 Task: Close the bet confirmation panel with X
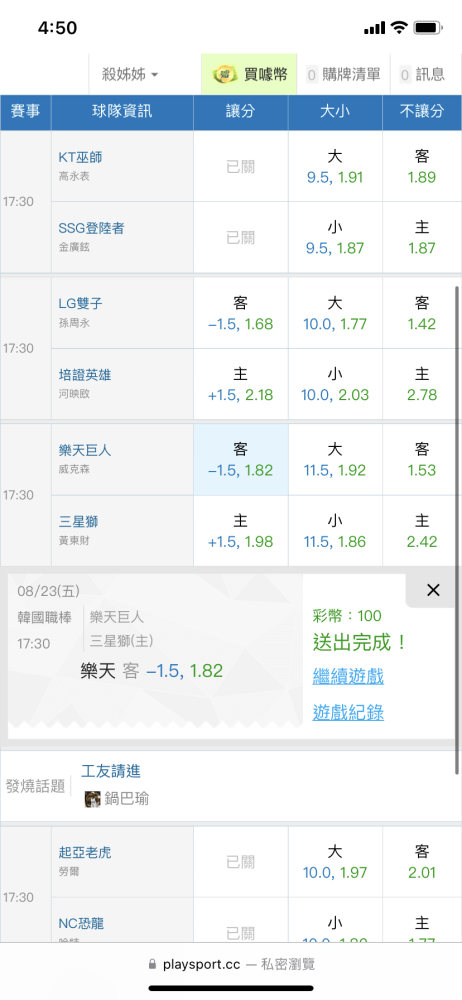point(433,591)
